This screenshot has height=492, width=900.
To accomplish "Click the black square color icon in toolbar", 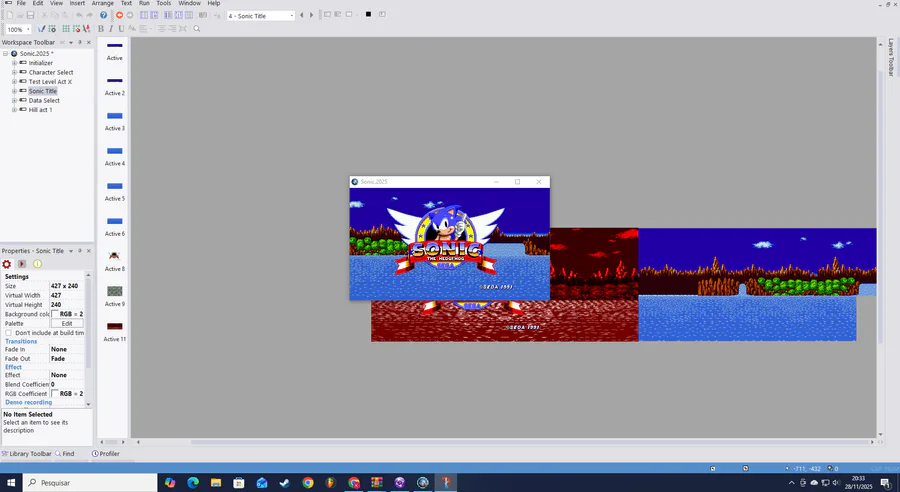I will (x=368, y=14).
